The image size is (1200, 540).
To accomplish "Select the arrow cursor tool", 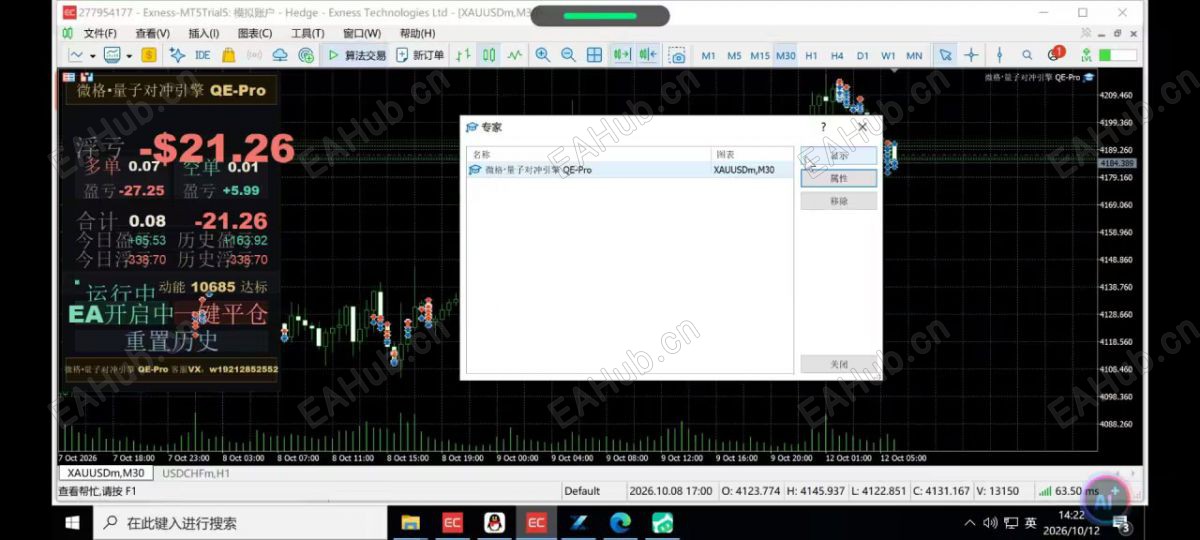I will 945,55.
